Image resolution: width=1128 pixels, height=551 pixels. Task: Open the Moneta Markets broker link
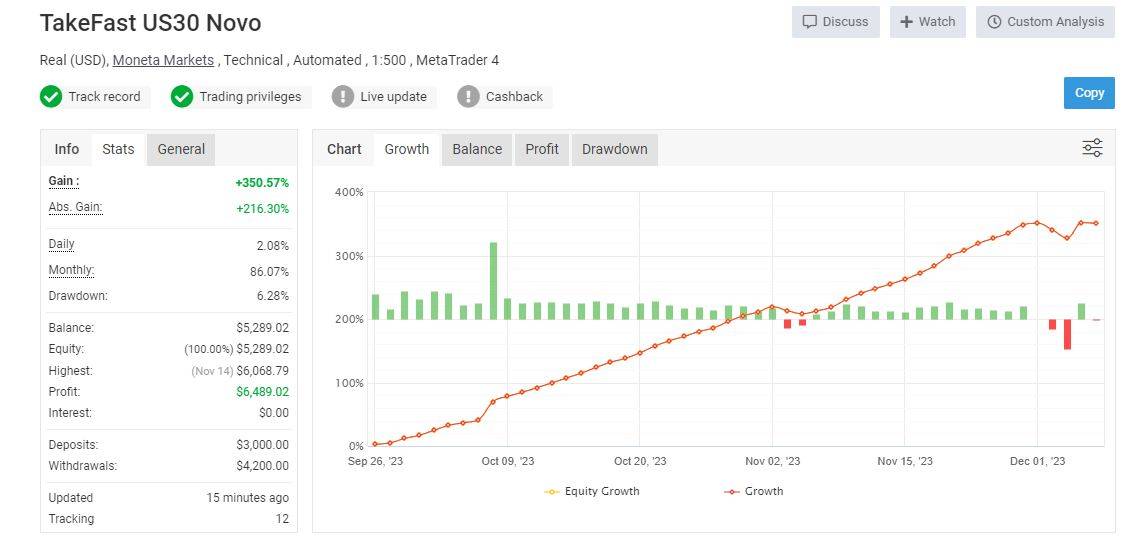[x=163, y=60]
